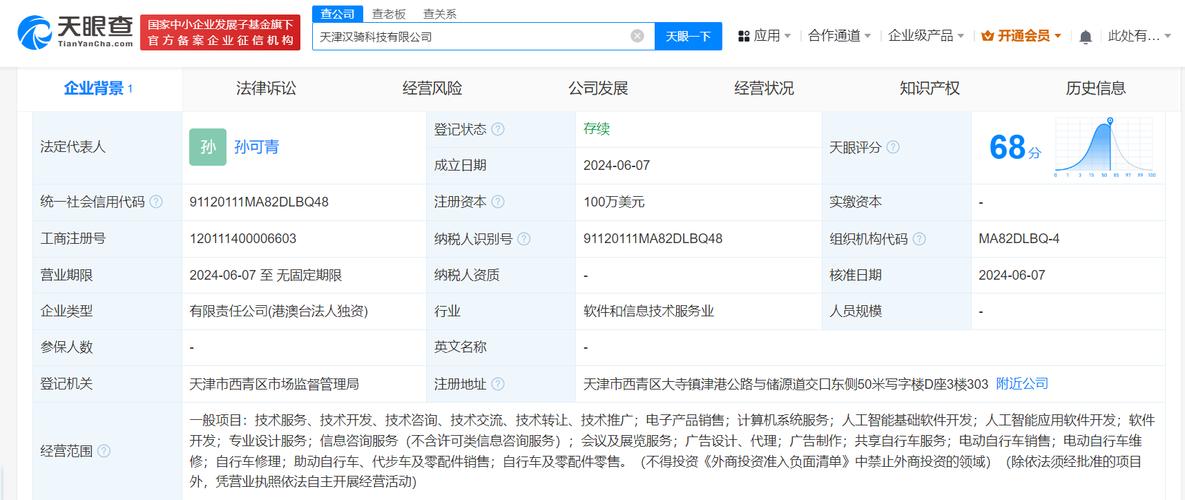1185x500 pixels.
Task: Switch to 查关系 search tab
Action: [x=439, y=14]
